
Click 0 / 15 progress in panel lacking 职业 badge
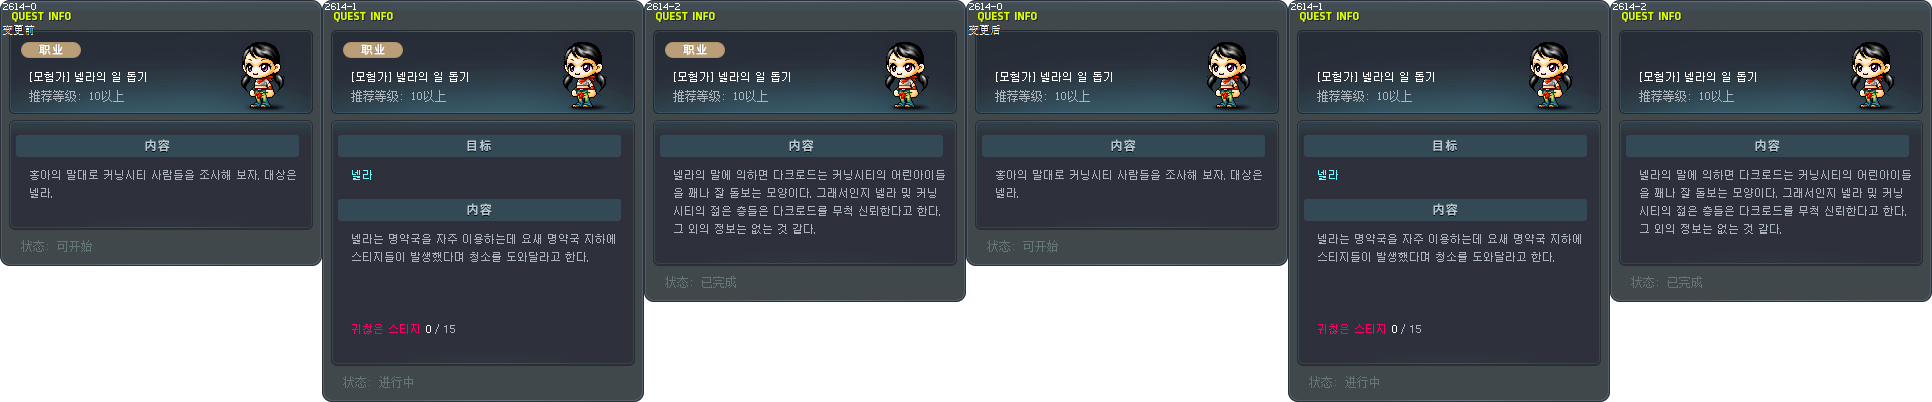point(1406,329)
